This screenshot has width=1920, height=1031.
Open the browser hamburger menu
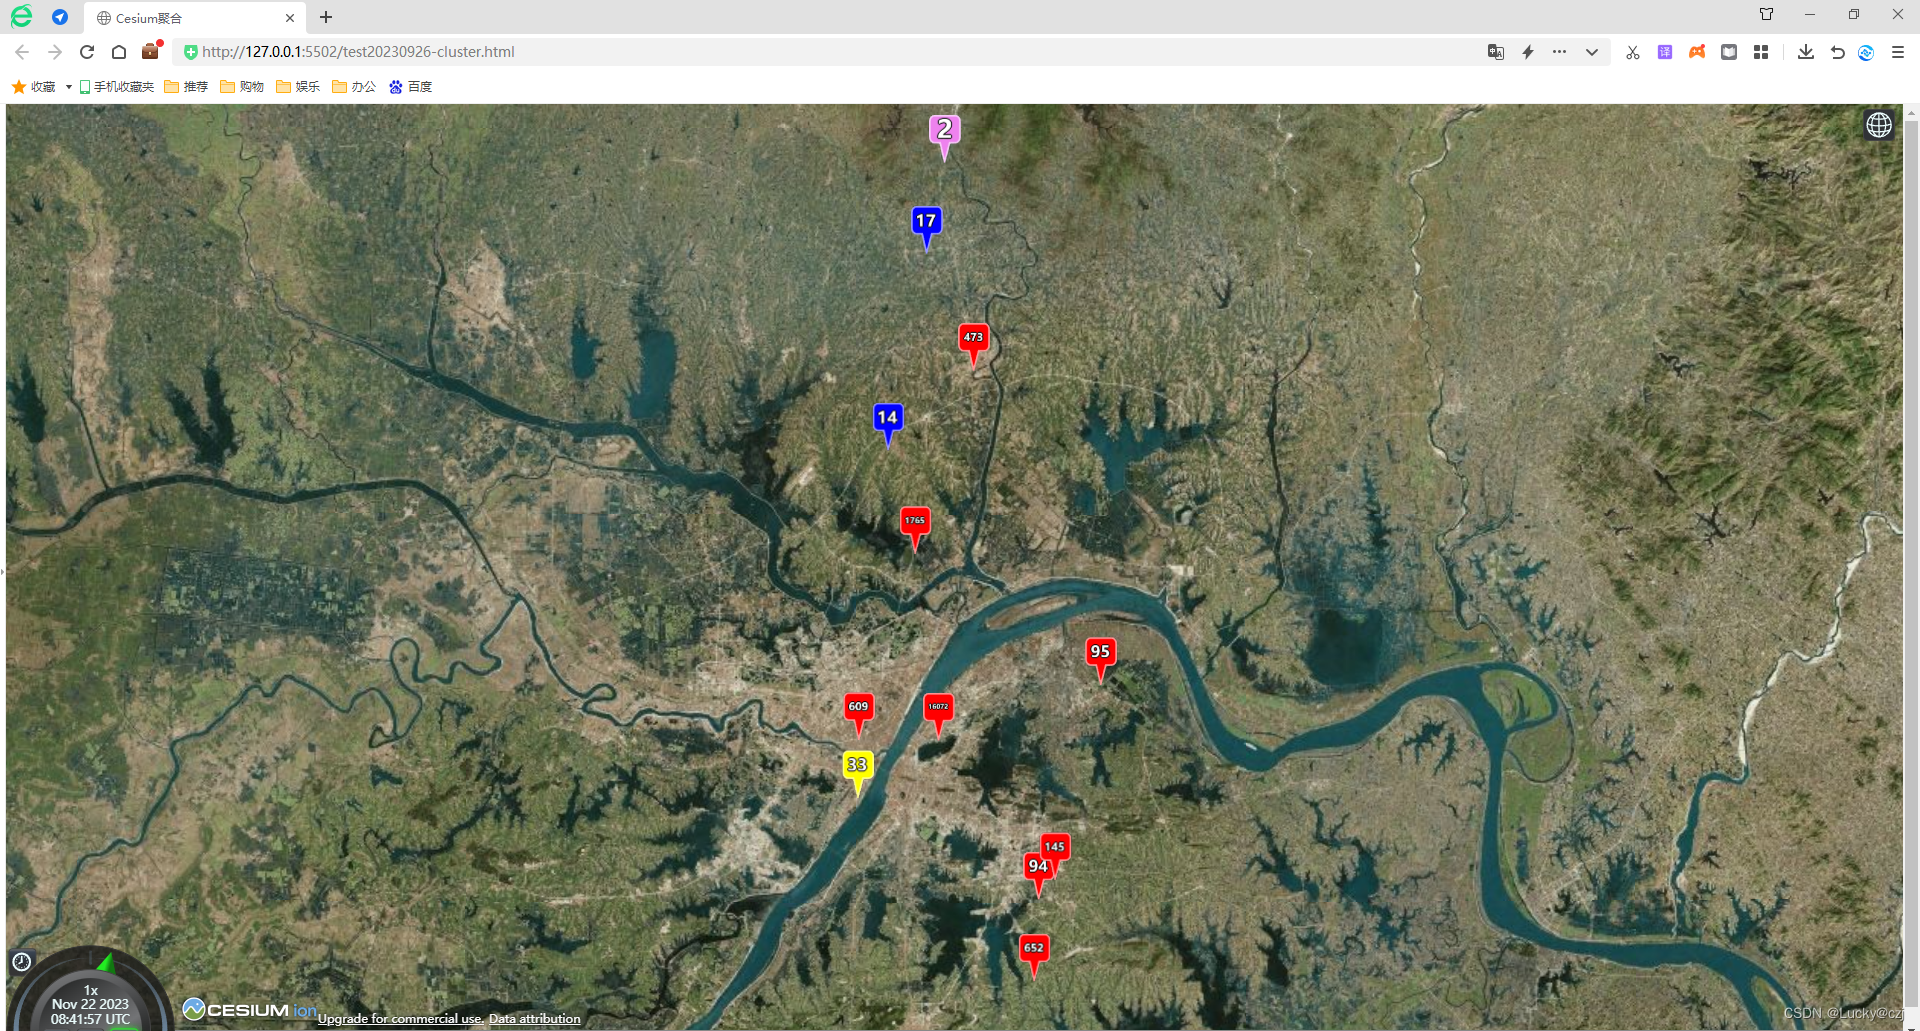(1898, 52)
